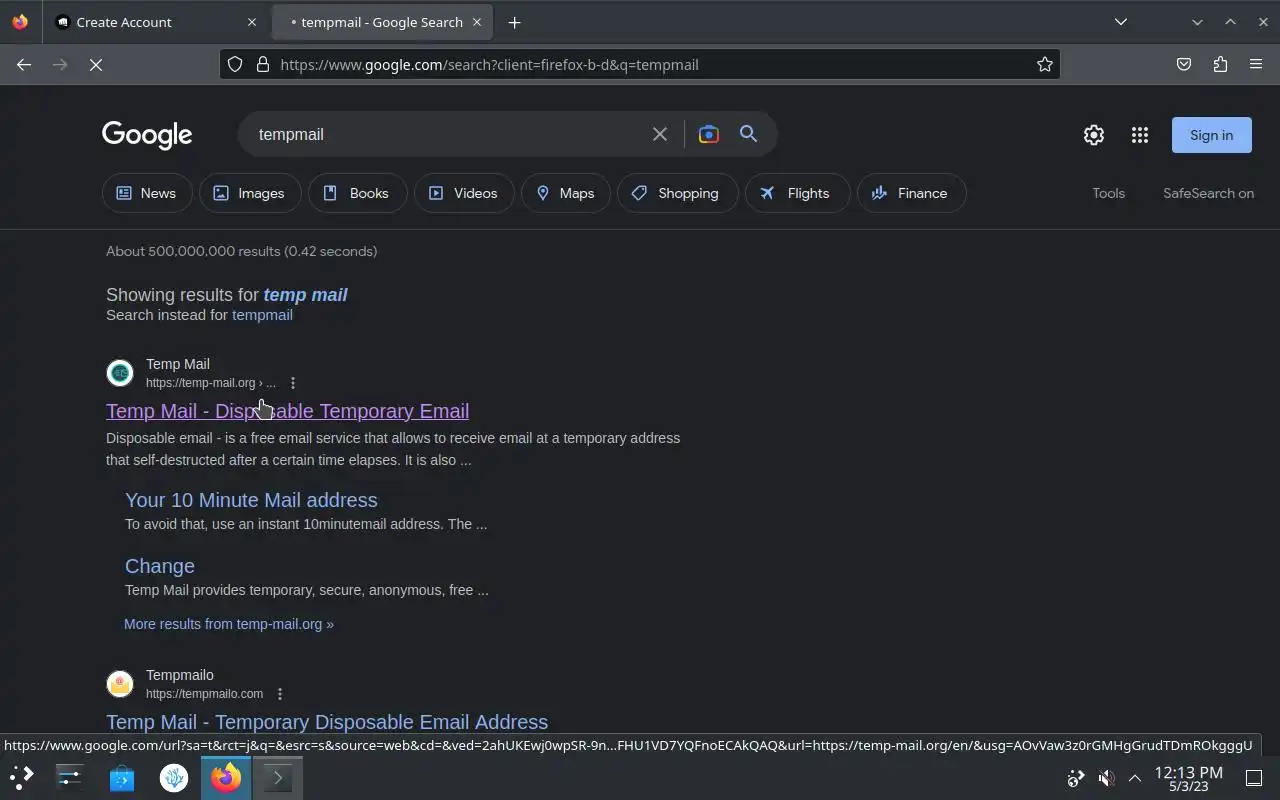Open the Change sitelink
The height and width of the screenshot is (800, 1280).
(x=160, y=566)
